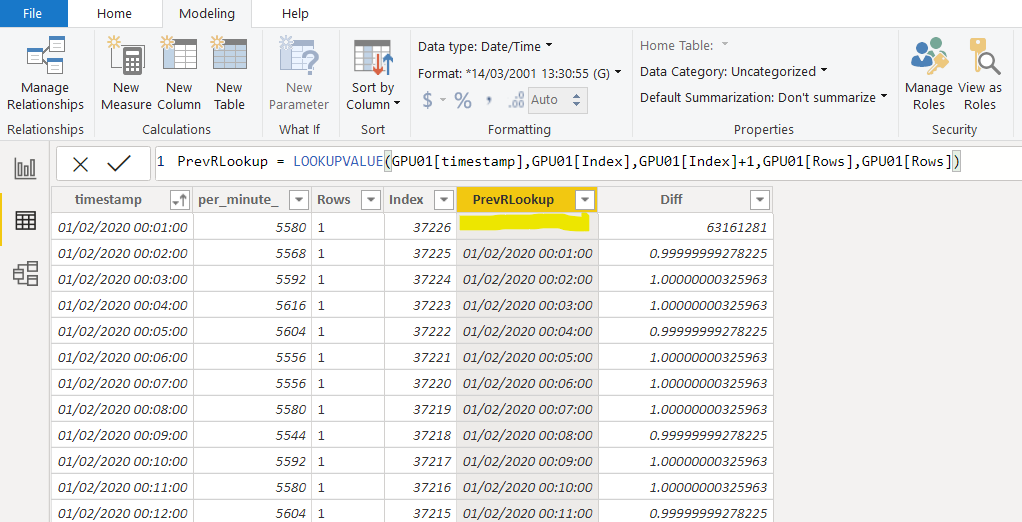
Task: Click timestamp cell 01/02/2020 00:12:00
Action: [123, 513]
